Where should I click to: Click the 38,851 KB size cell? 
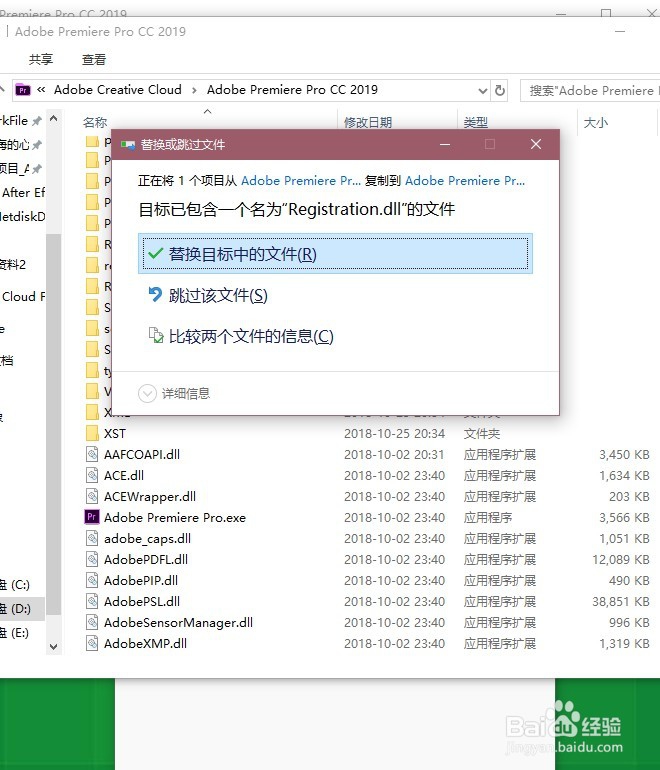pyautogui.click(x=621, y=602)
